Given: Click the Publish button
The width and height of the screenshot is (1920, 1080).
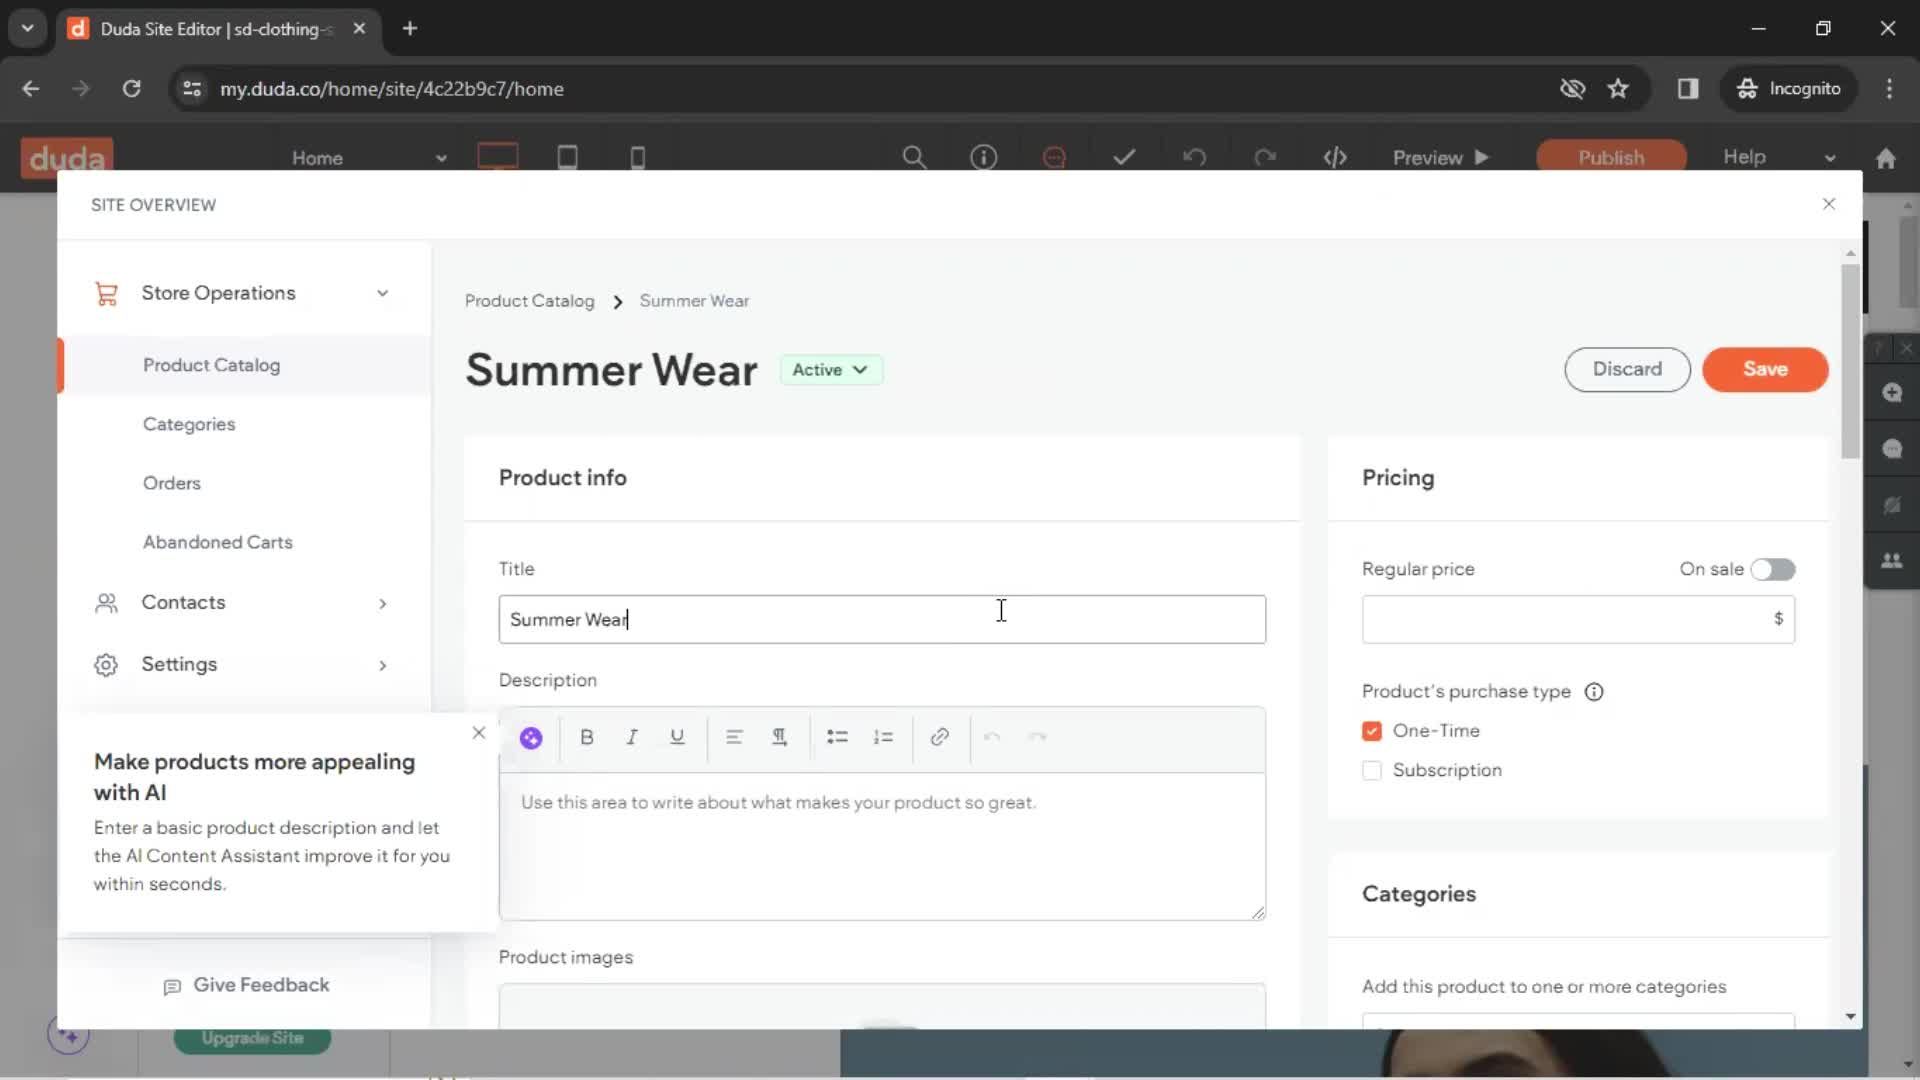Looking at the screenshot, I should (x=1611, y=157).
